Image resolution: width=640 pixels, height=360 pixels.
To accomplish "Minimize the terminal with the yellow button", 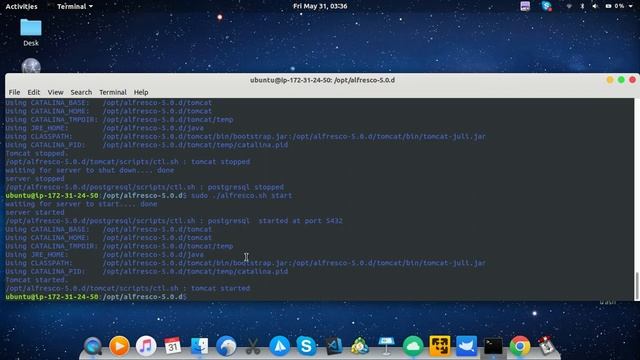I will [x=610, y=80].
